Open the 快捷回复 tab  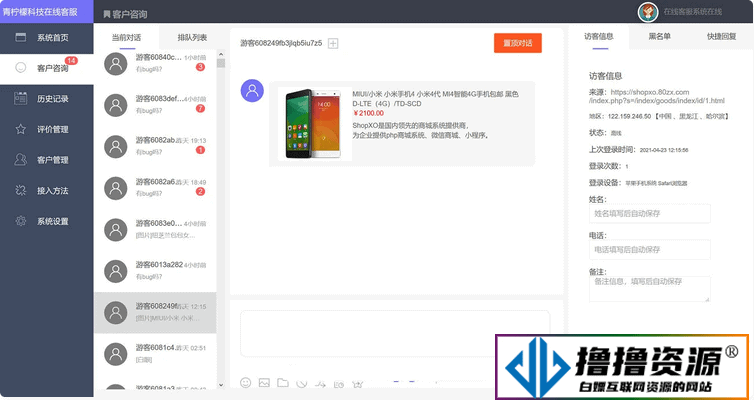pos(721,37)
